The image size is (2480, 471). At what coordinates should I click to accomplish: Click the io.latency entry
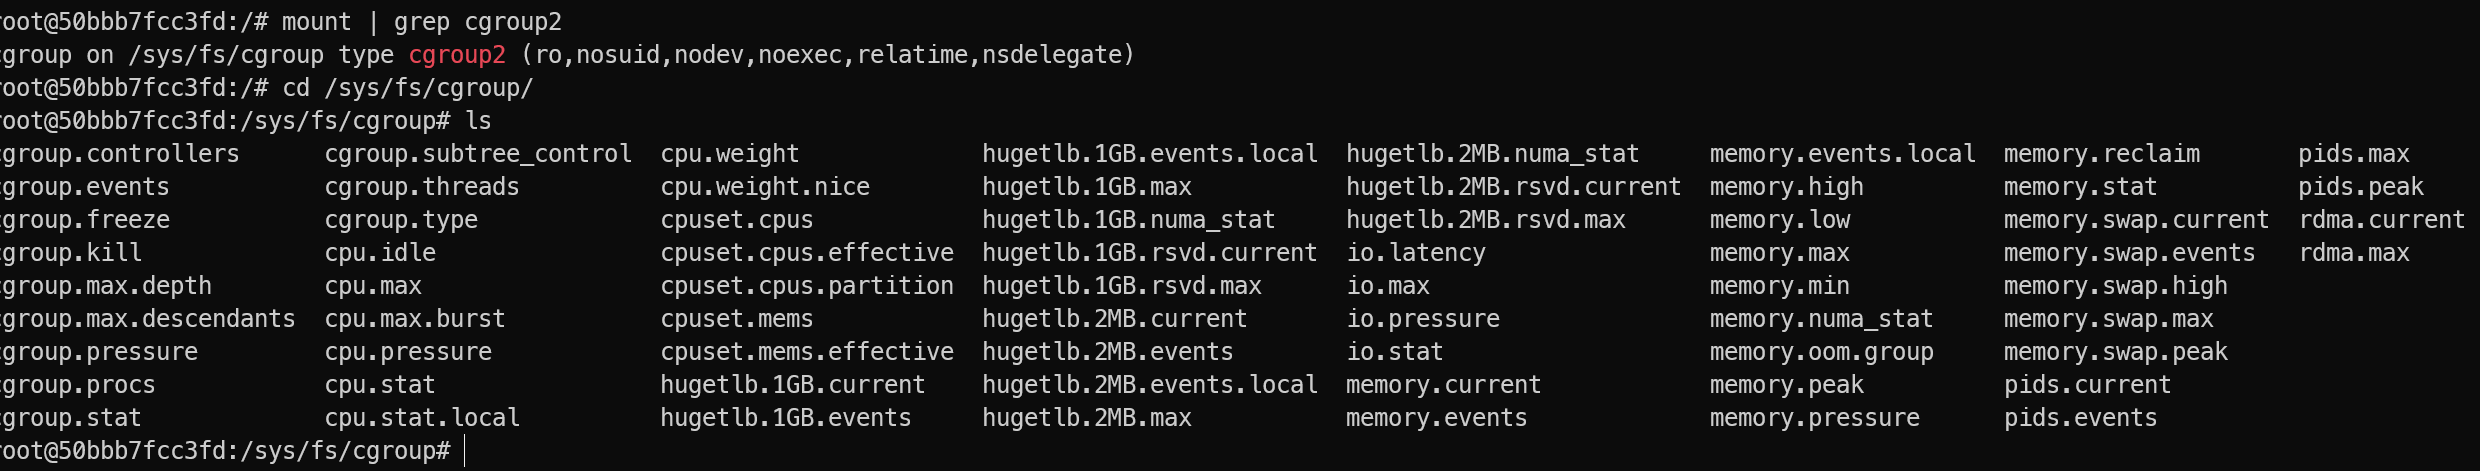pyautogui.click(x=1415, y=253)
